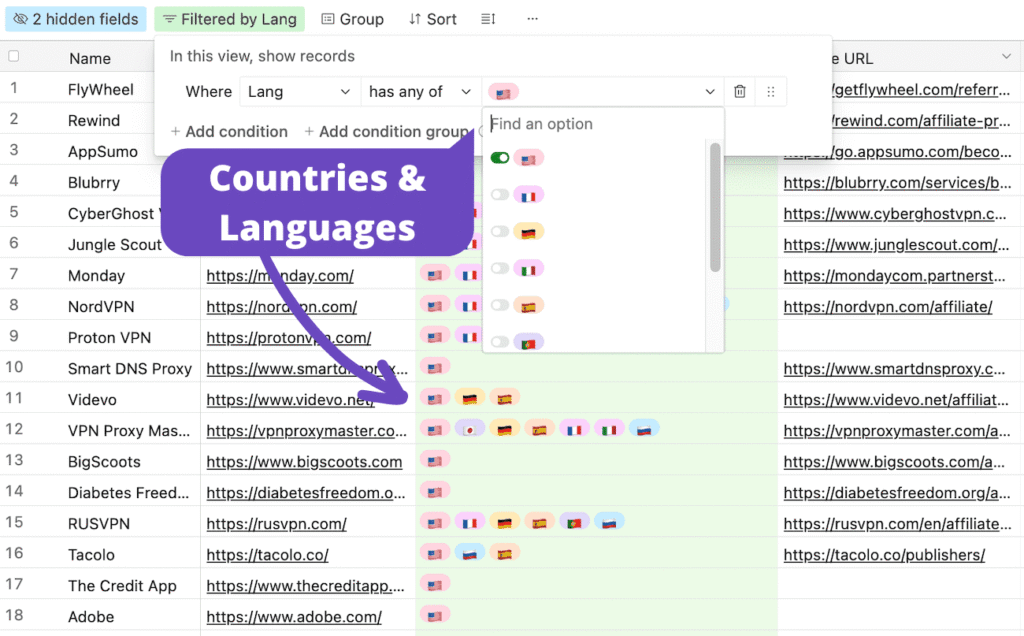This screenshot has height=636, width=1024.
Task: Enable the German flag option toggle
Action: click(500, 231)
